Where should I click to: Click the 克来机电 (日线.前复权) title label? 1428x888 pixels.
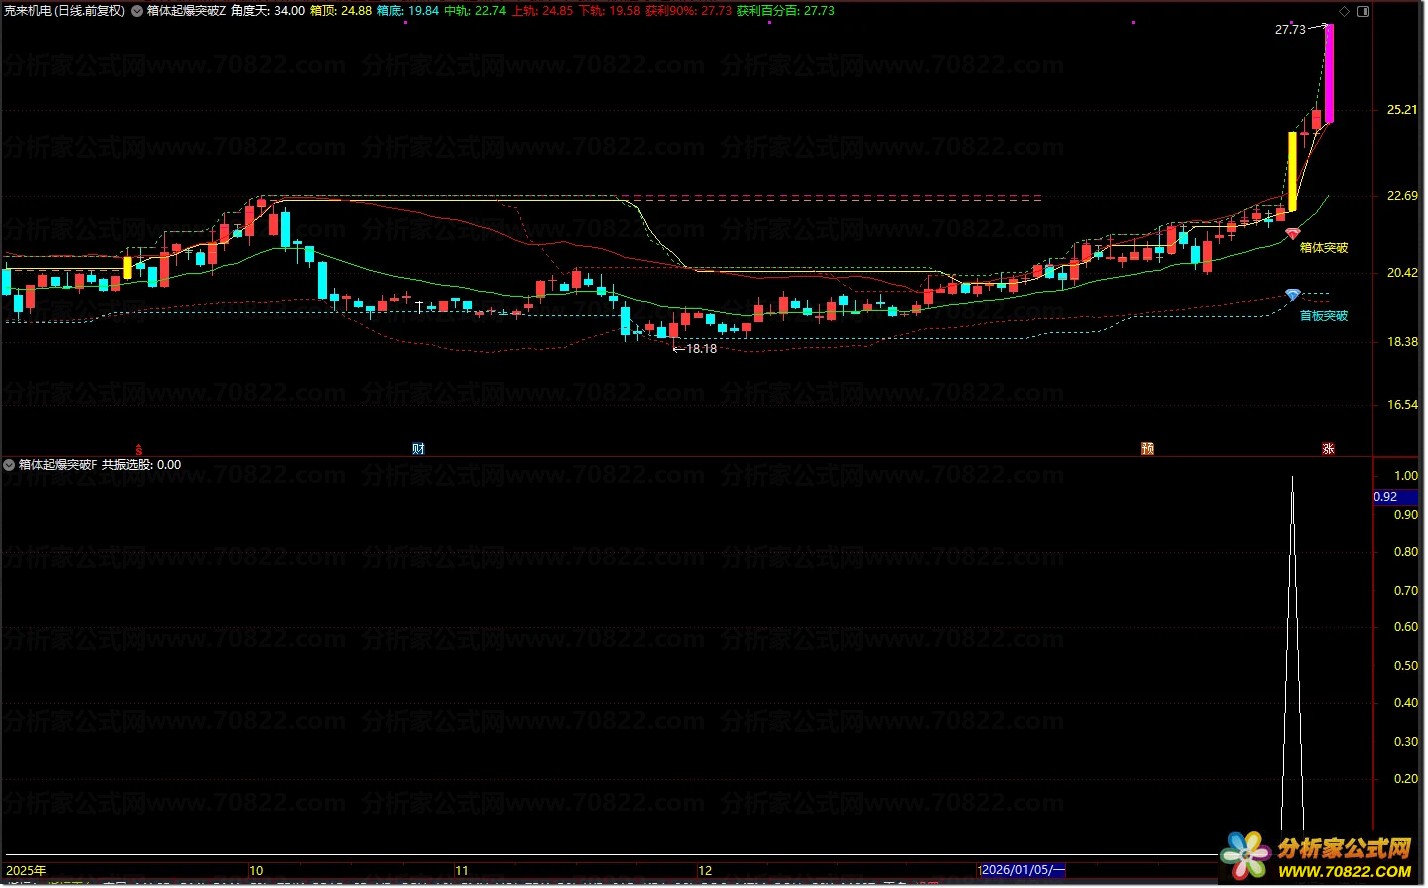[64, 11]
